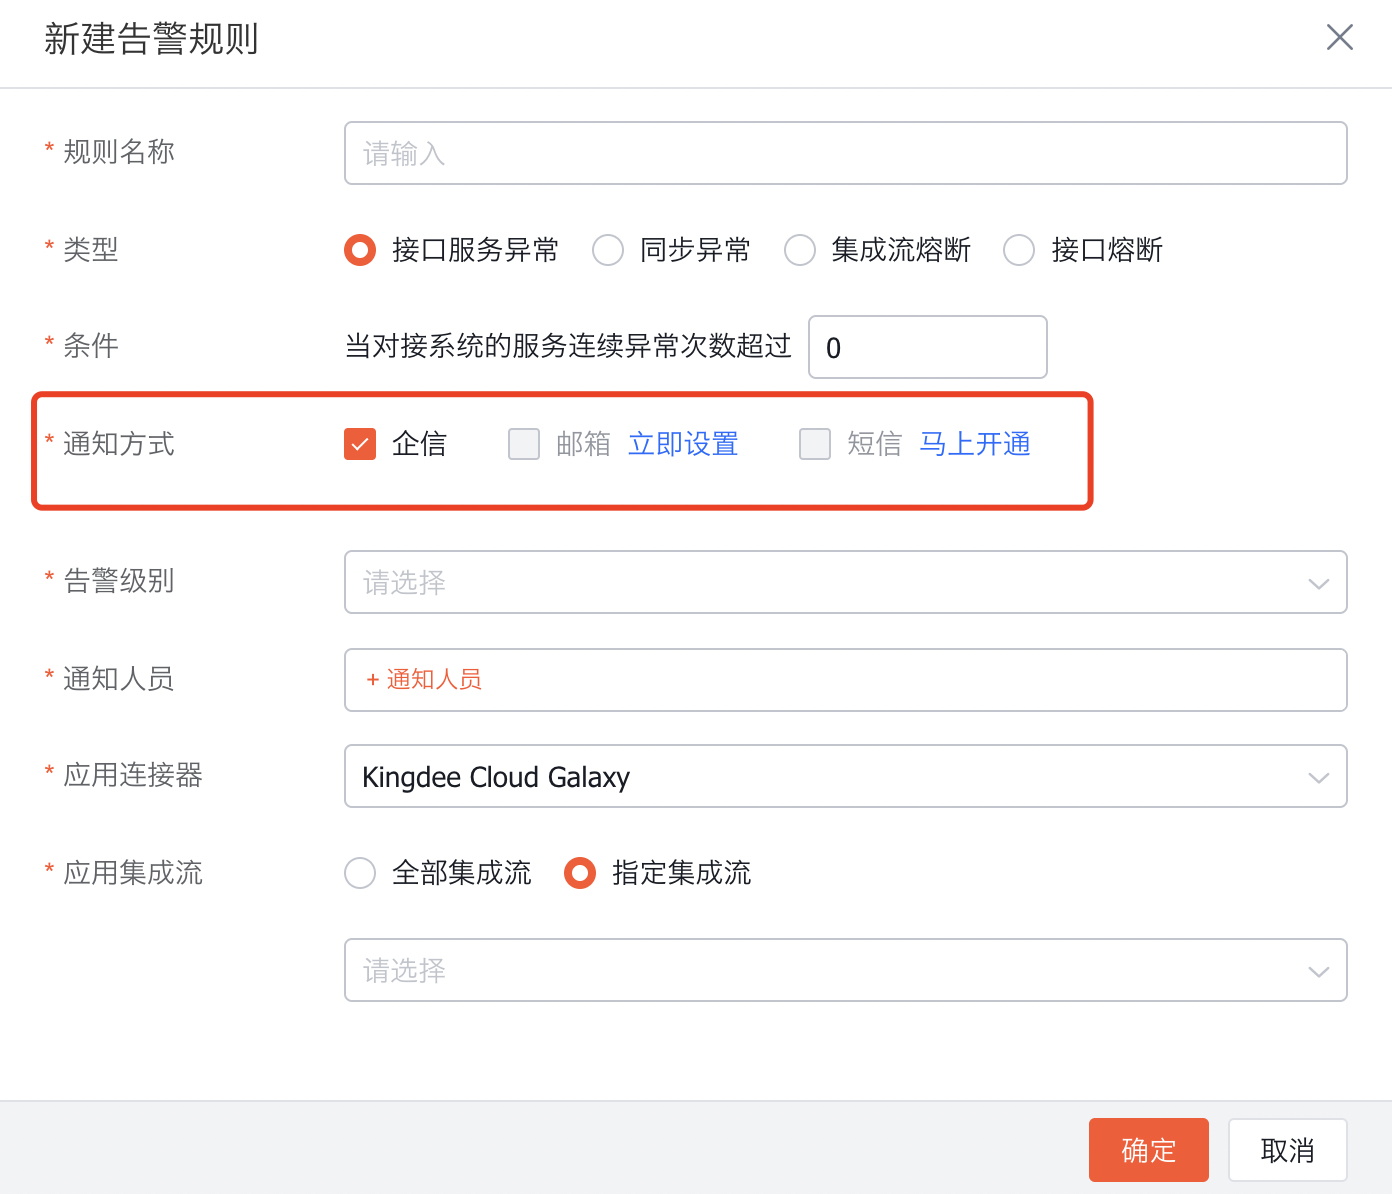Choose the 集成流熔断 type option
Viewport: 1392px width, 1194px height.
(800, 250)
